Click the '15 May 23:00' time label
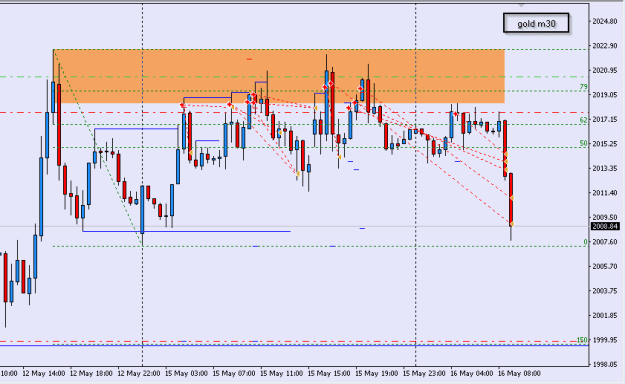625x384 pixels. pyautogui.click(x=424, y=374)
